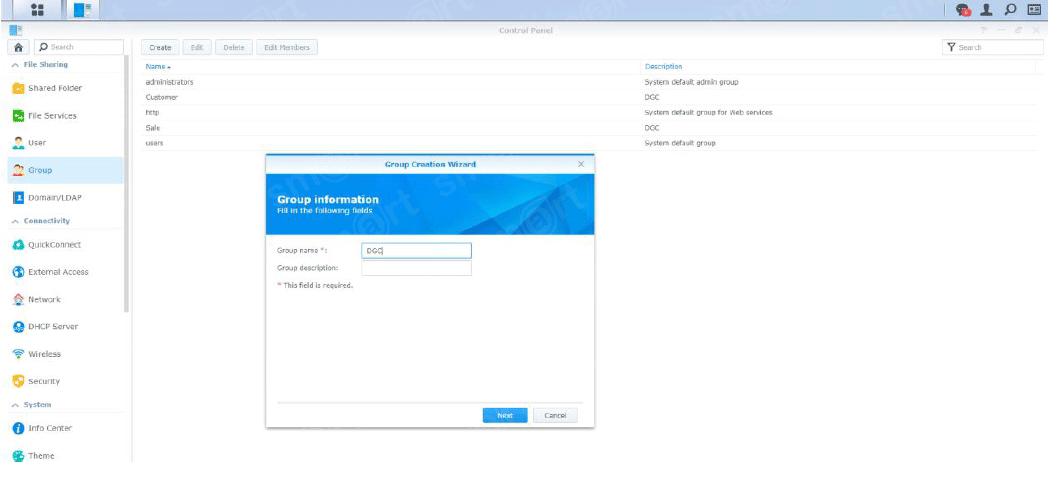Go to Control Panel home icon

coord(19,47)
